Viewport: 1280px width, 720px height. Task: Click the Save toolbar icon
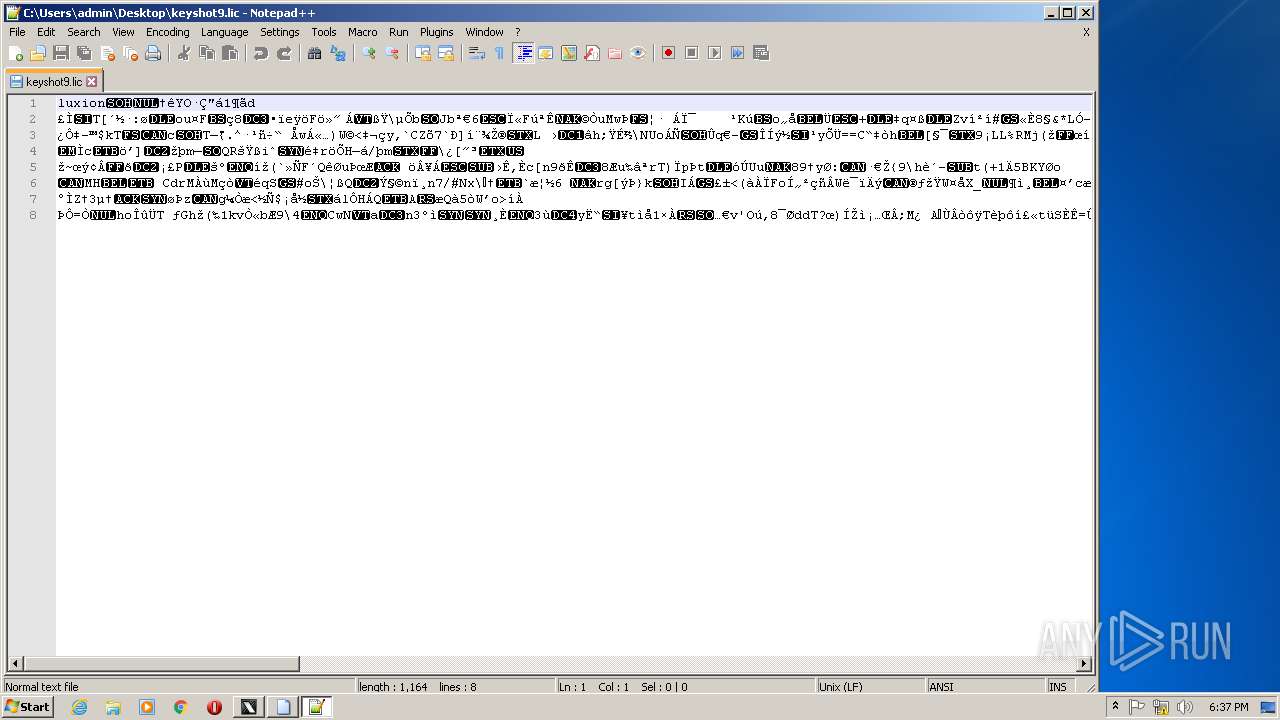[61, 53]
